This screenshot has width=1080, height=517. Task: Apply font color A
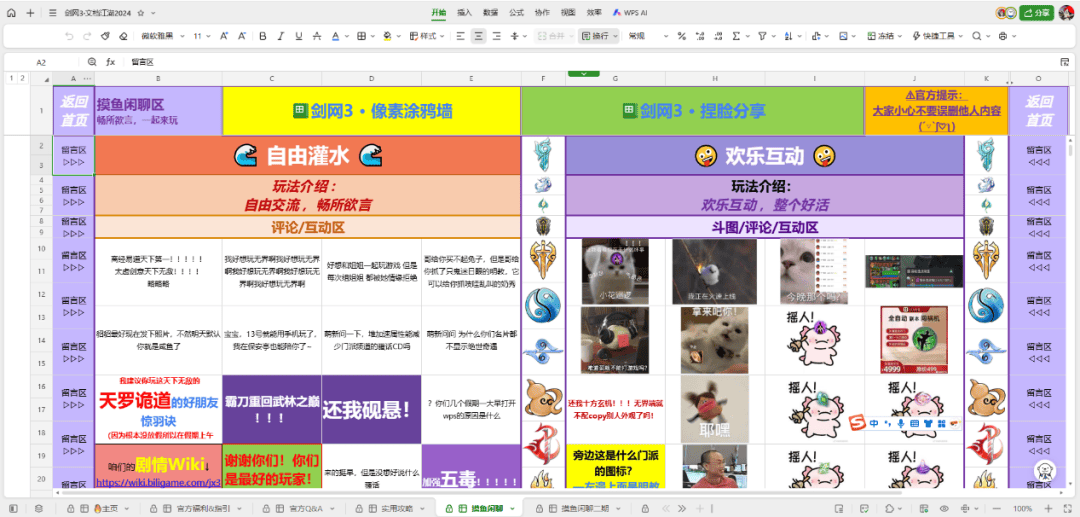335,36
